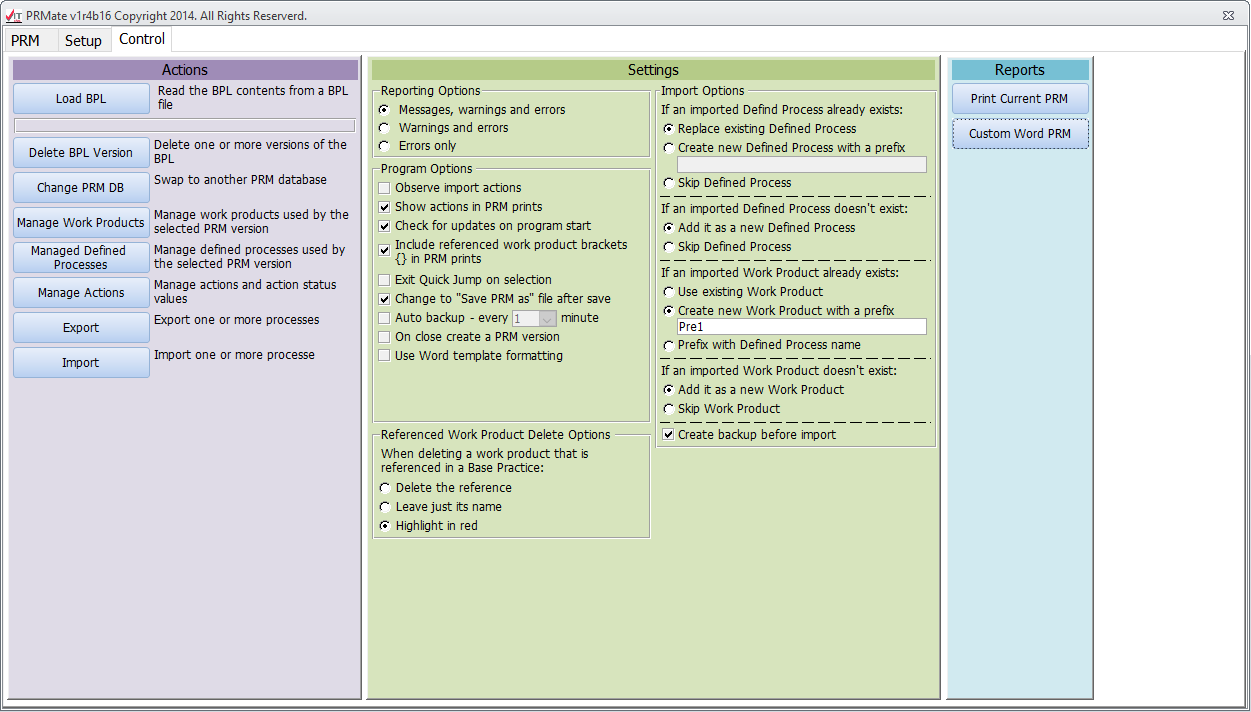Click the Defined Process prefix text field
This screenshot has width=1251, height=712.
[x=802, y=165]
